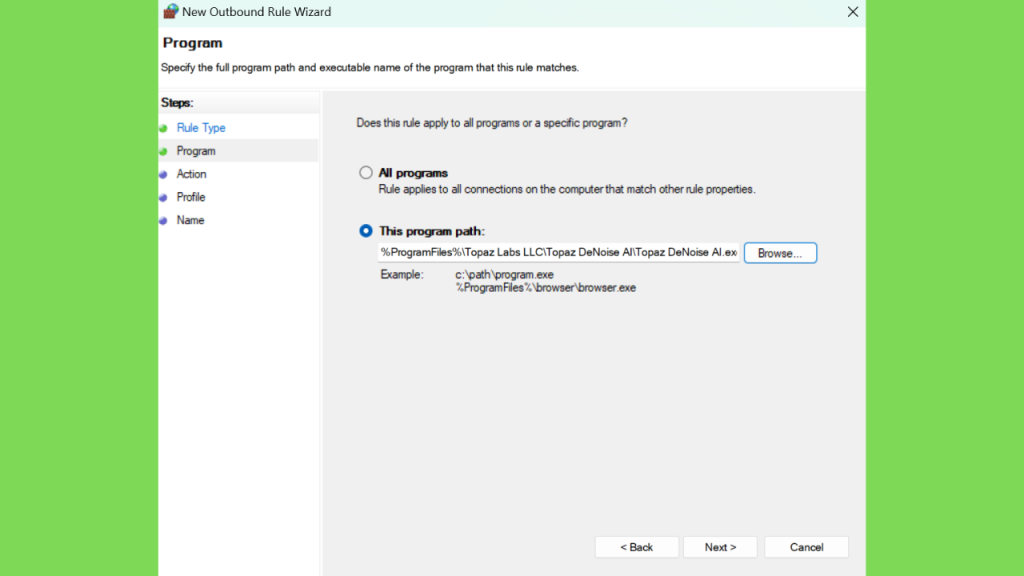Click the firewall wizard title bar icon
This screenshot has height=576, width=1024.
pyautogui.click(x=170, y=11)
